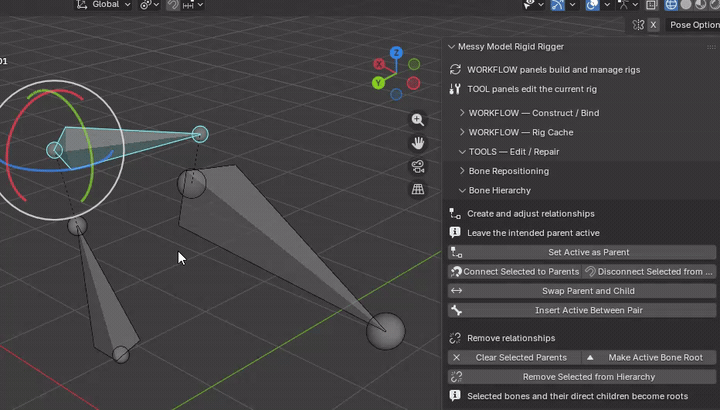Image resolution: width=720 pixels, height=410 pixels.
Task: Toggle the X-axis mirror button
Action: pos(653,25)
